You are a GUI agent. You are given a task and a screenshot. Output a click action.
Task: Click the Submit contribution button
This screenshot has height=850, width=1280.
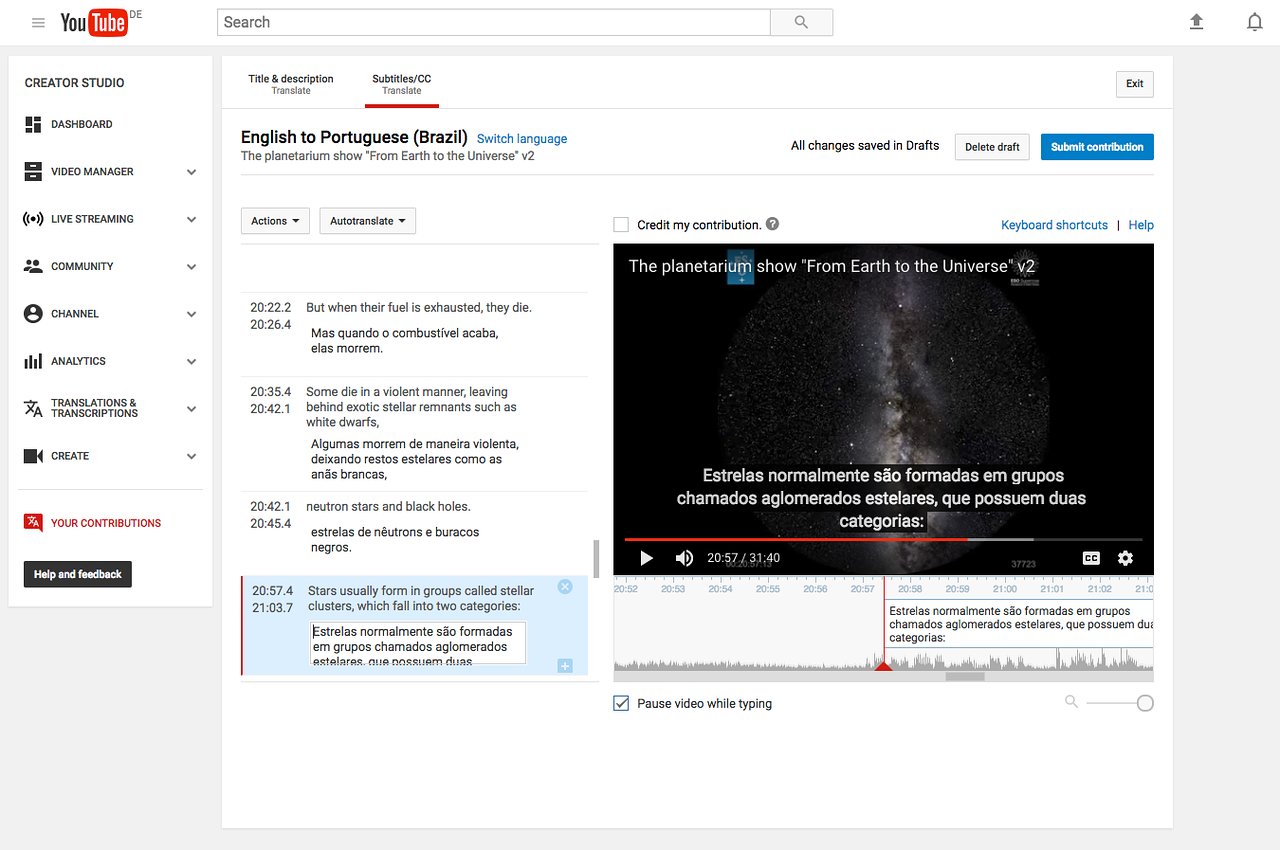[1097, 147]
